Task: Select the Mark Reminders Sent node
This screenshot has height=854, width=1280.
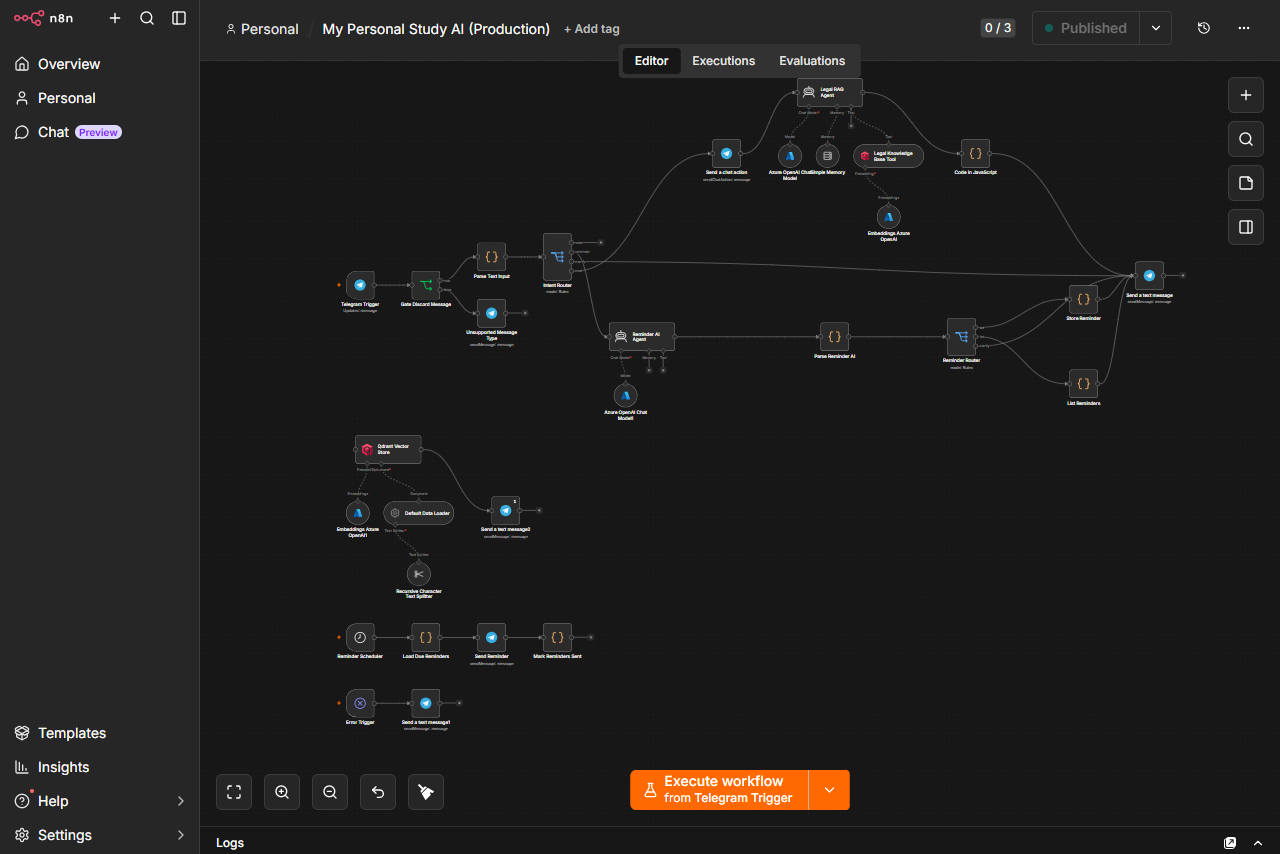Action: pos(557,637)
